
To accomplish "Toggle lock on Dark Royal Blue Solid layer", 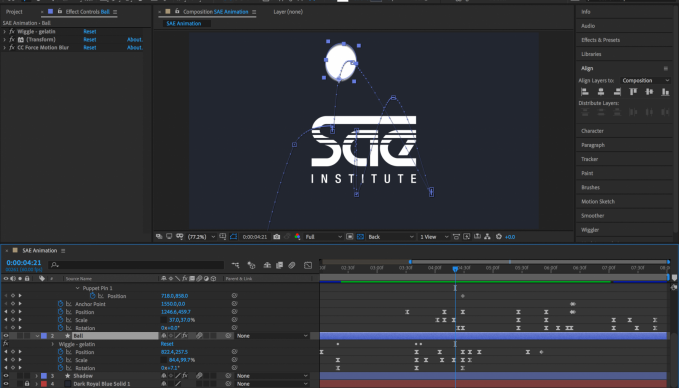I will coord(27,384).
